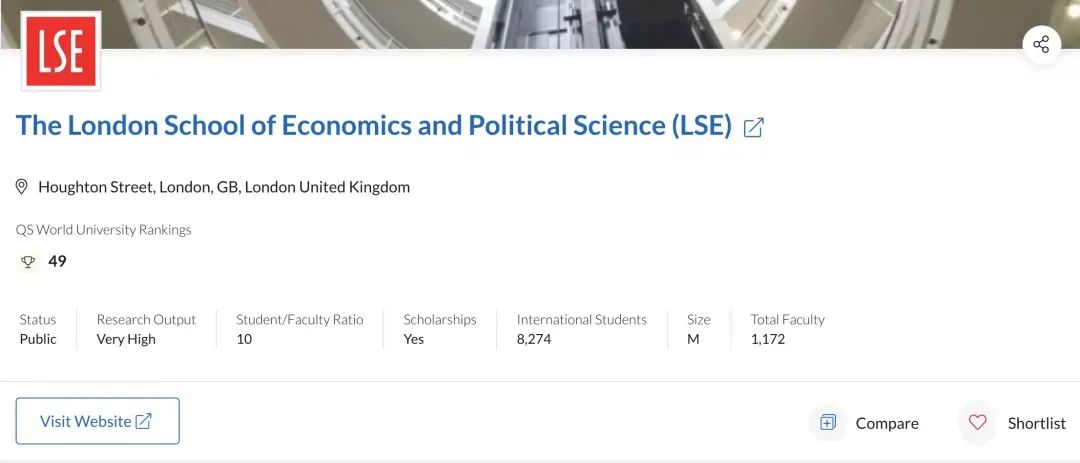Click external arrow icon in Visit Website
The height and width of the screenshot is (463, 1080).
click(x=144, y=421)
